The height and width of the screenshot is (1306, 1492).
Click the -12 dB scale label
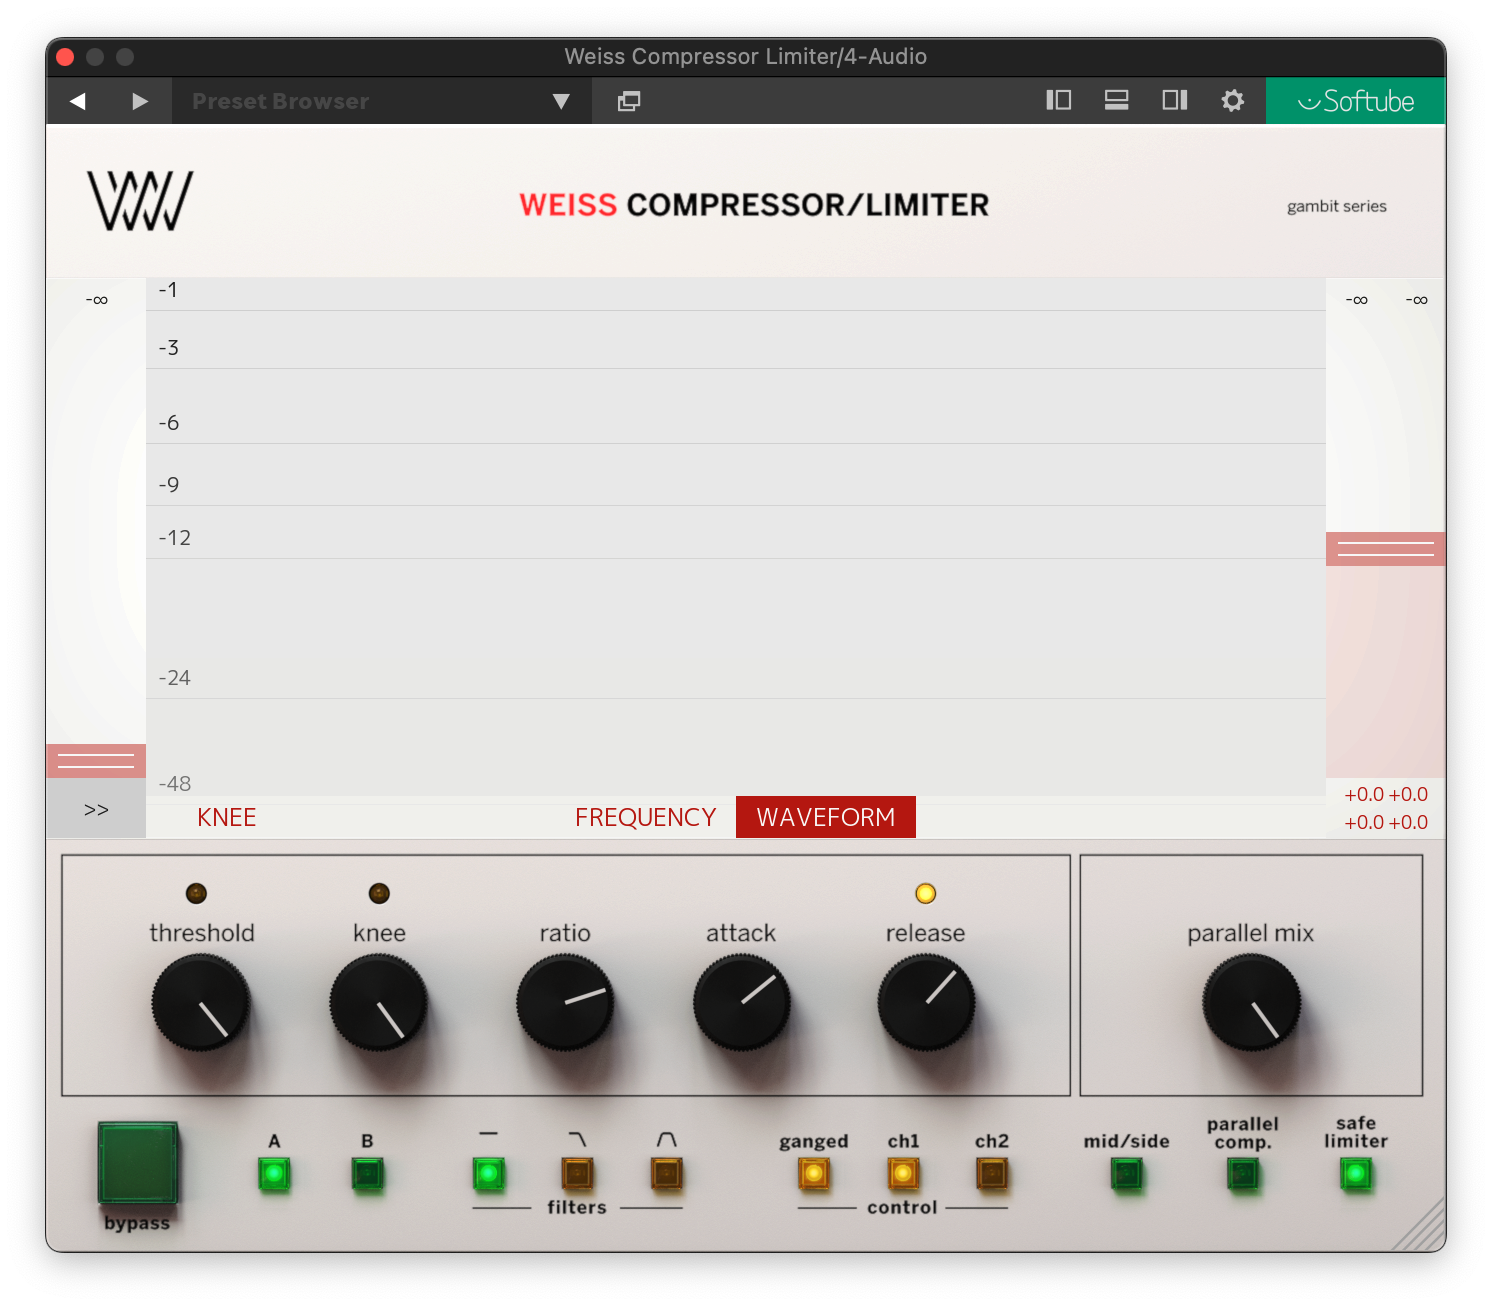point(175,538)
